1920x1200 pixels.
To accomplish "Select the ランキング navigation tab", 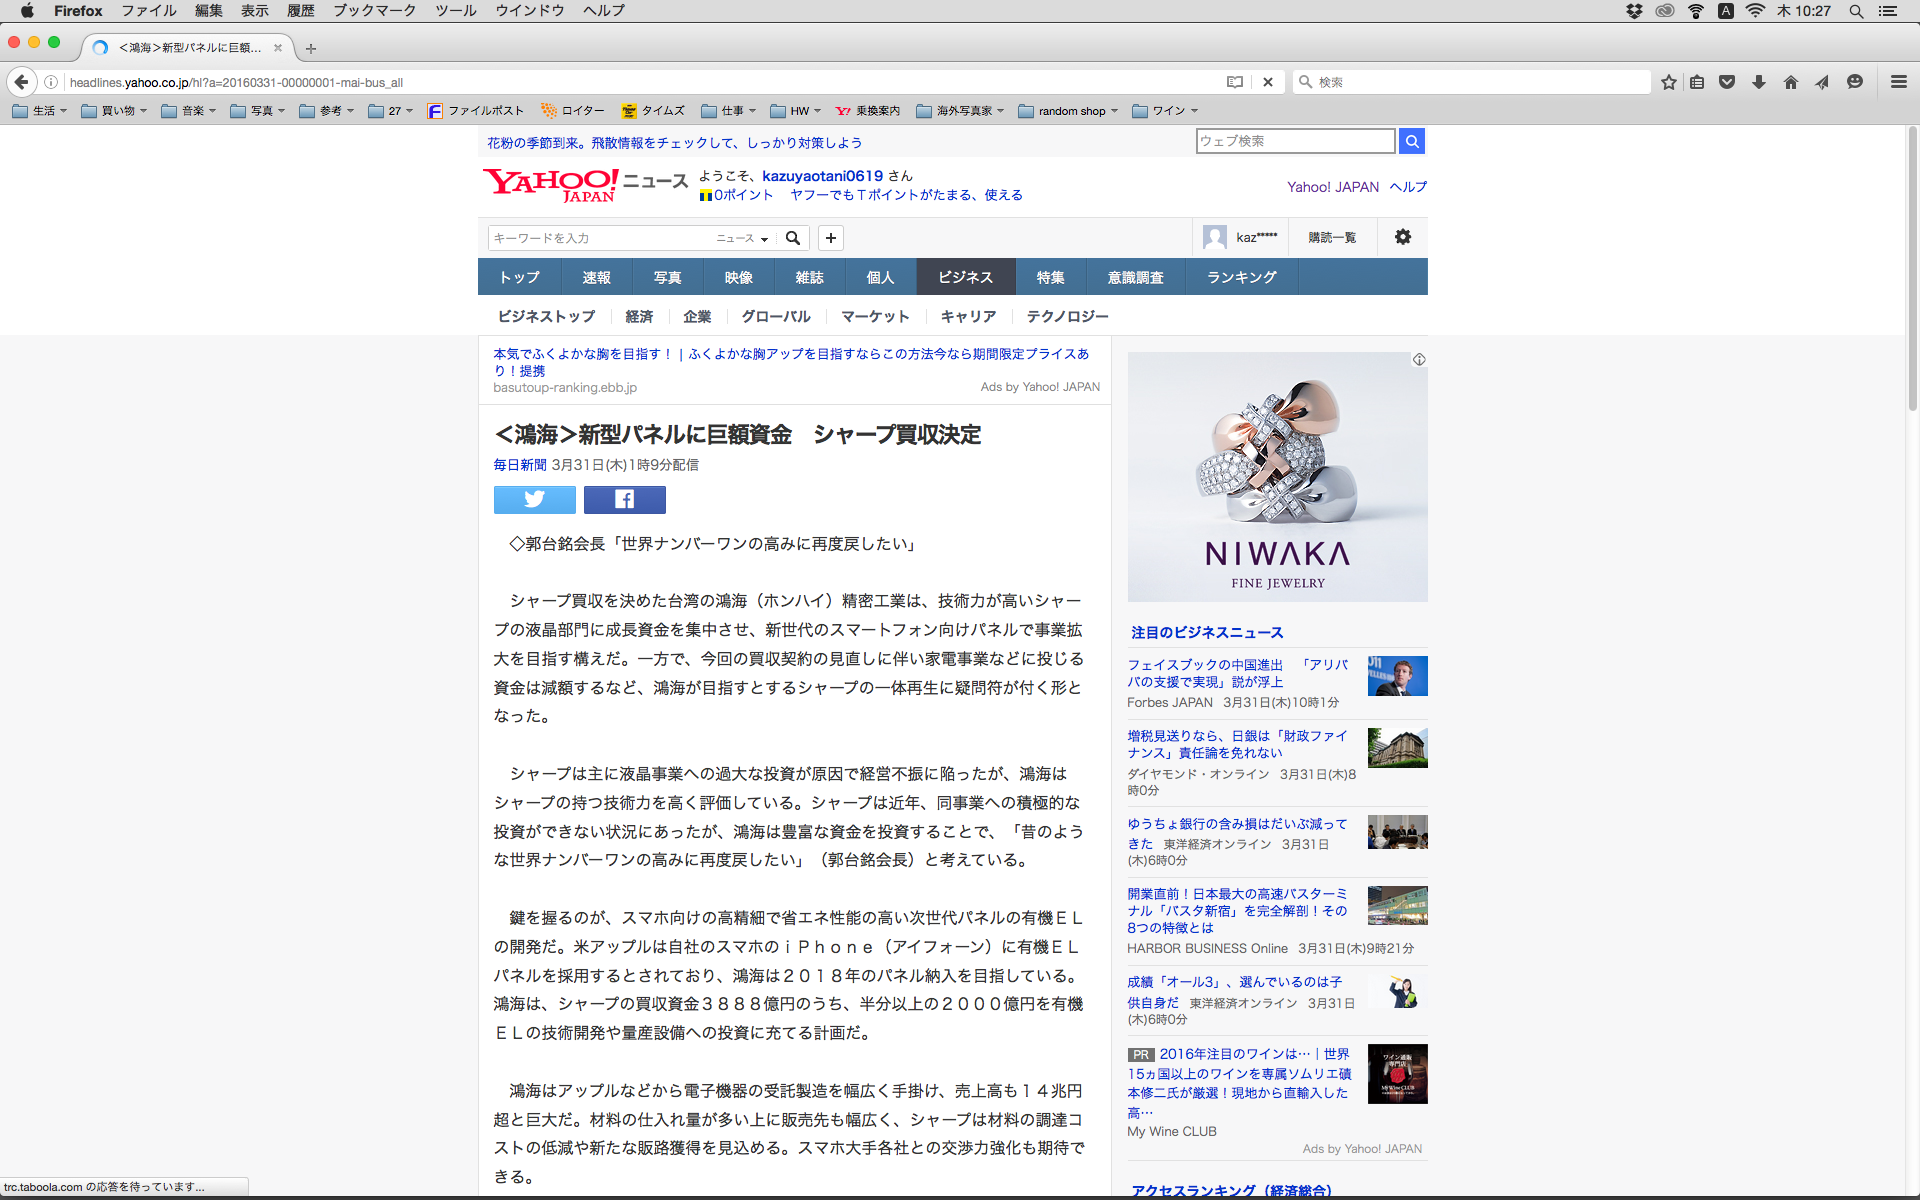I will (1241, 277).
